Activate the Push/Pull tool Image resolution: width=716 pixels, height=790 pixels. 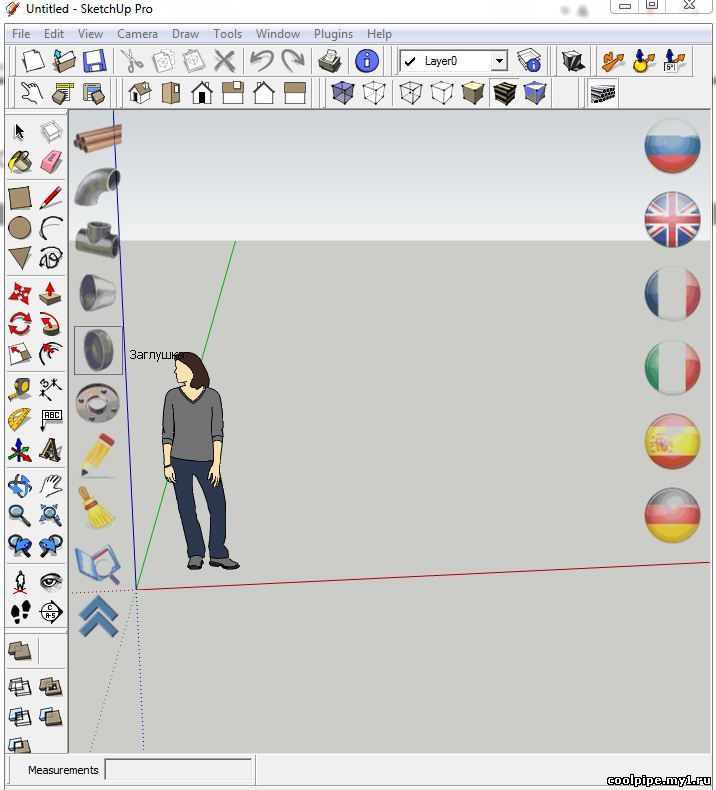click(51, 293)
